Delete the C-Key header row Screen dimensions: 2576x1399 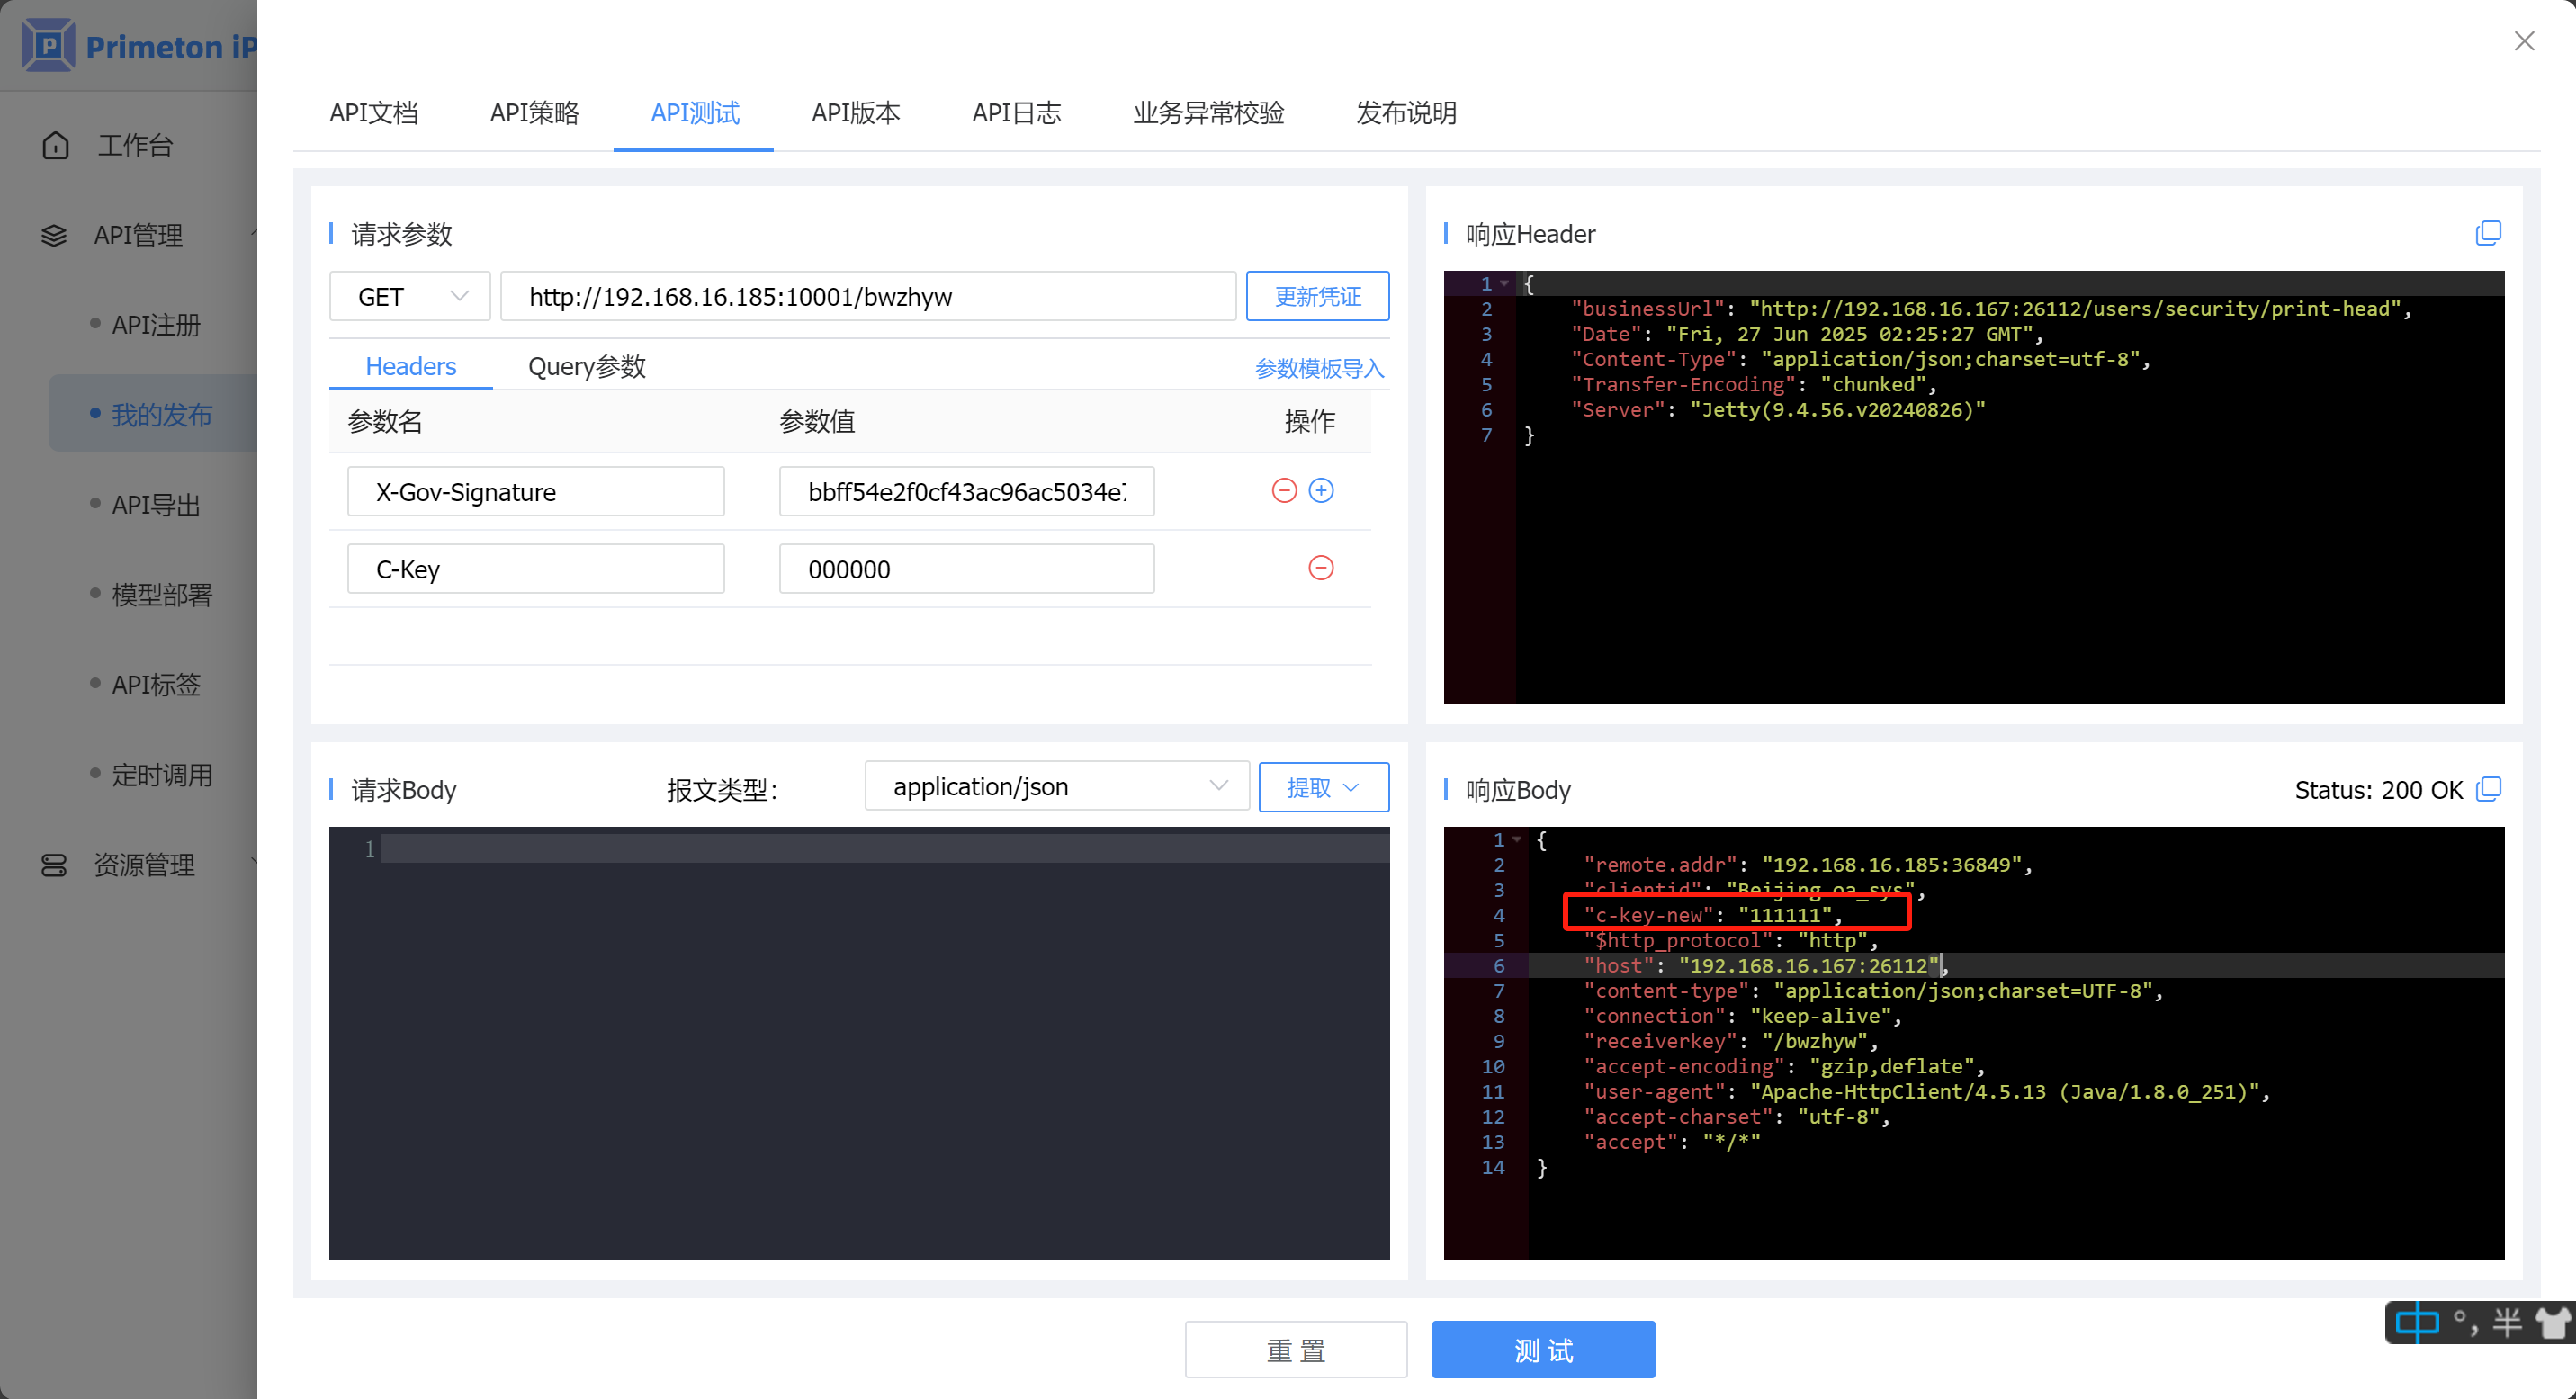[x=1321, y=569]
